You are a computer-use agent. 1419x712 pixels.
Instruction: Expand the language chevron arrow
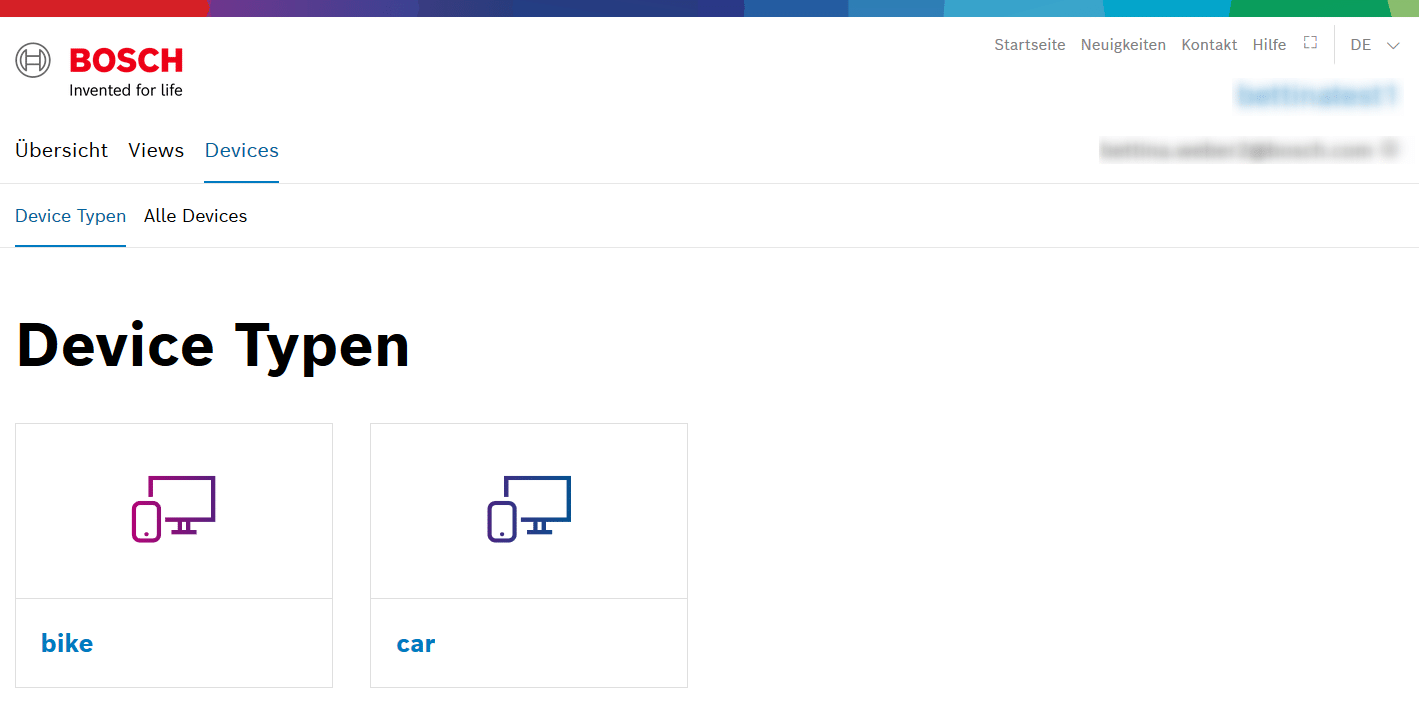1393,45
